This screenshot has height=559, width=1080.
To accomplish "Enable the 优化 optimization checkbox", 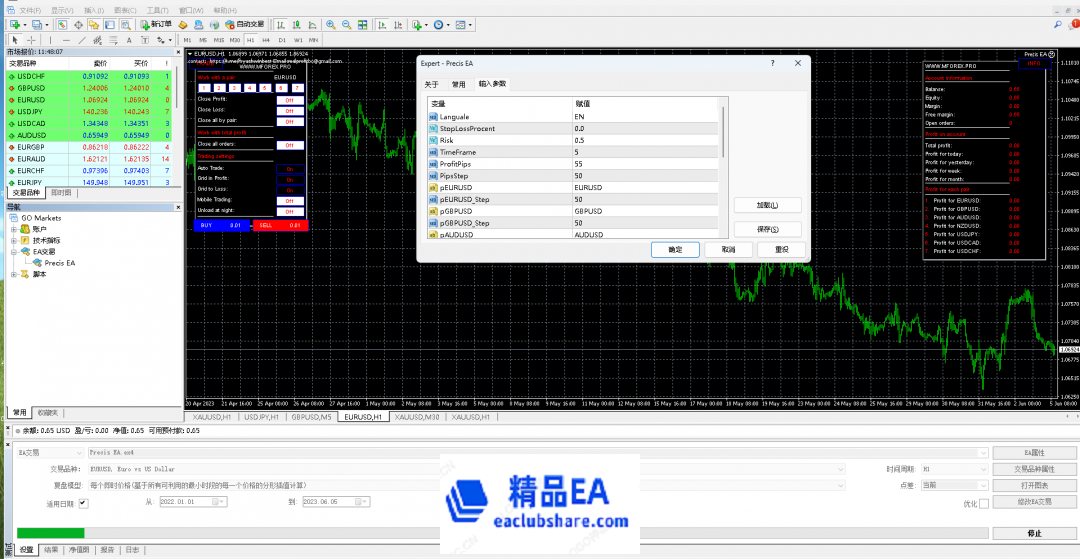I will [983, 503].
